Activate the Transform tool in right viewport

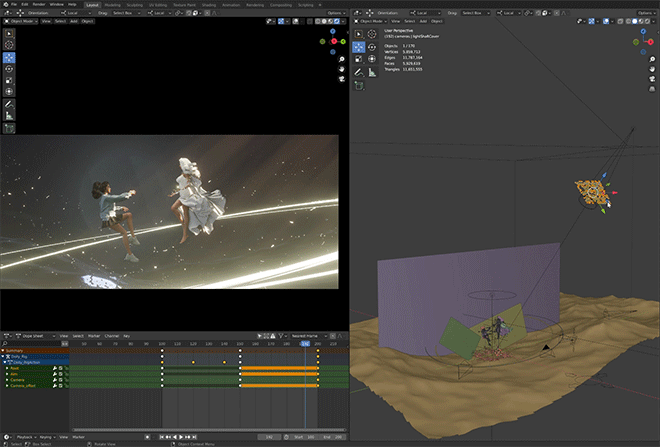372,59
